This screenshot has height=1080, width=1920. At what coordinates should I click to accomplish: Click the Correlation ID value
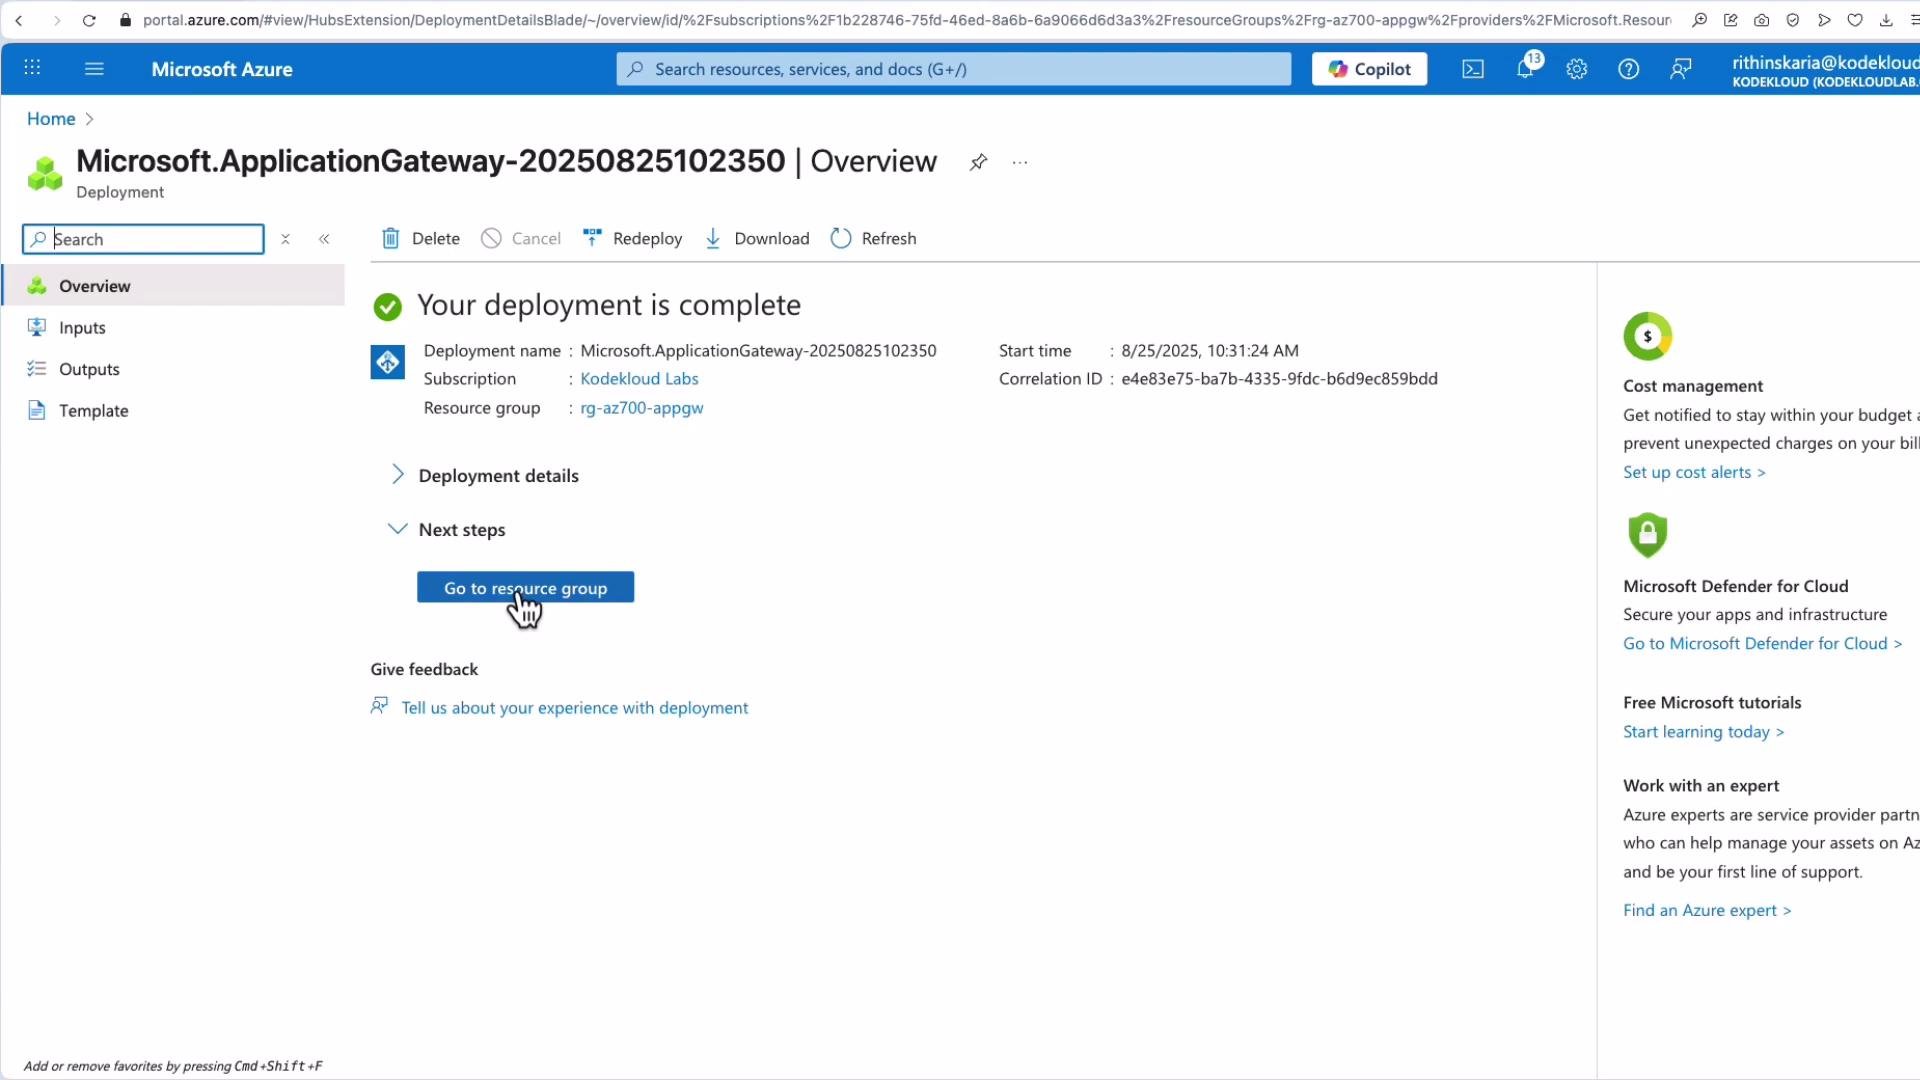pyautogui.click(x=1279, y=379)
